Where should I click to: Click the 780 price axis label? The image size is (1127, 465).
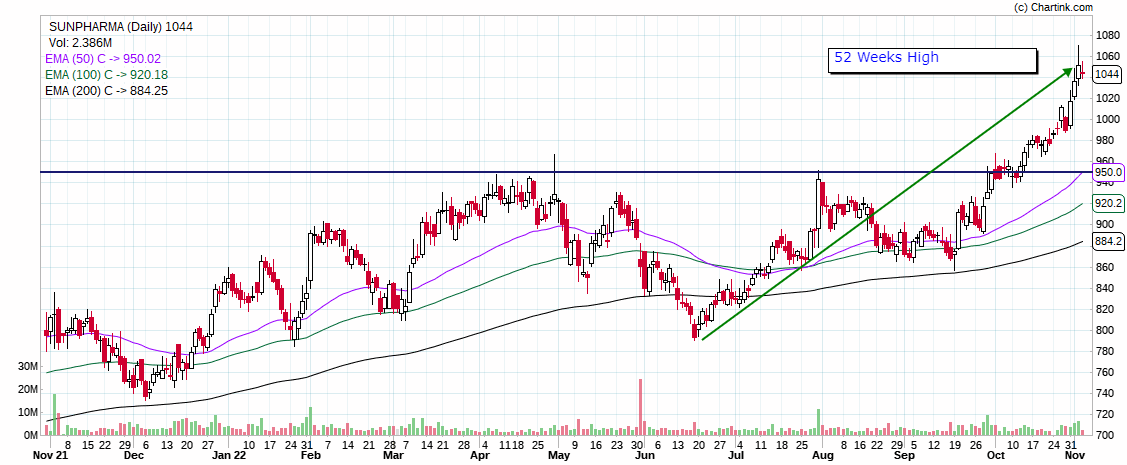[x=1104, y=351]
